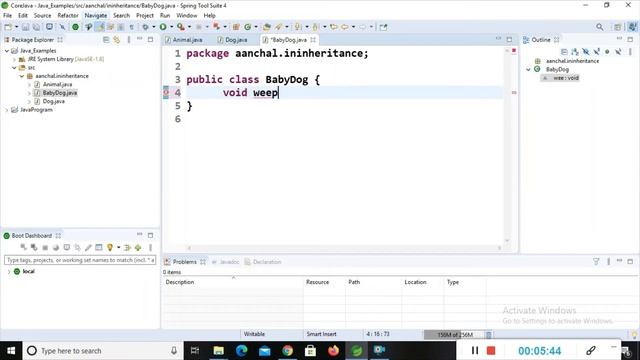This screenshot has width=640, height=360.
Task: Switch to the Javadoc tab
Action: pyautogui.click(x=226, y=262)
